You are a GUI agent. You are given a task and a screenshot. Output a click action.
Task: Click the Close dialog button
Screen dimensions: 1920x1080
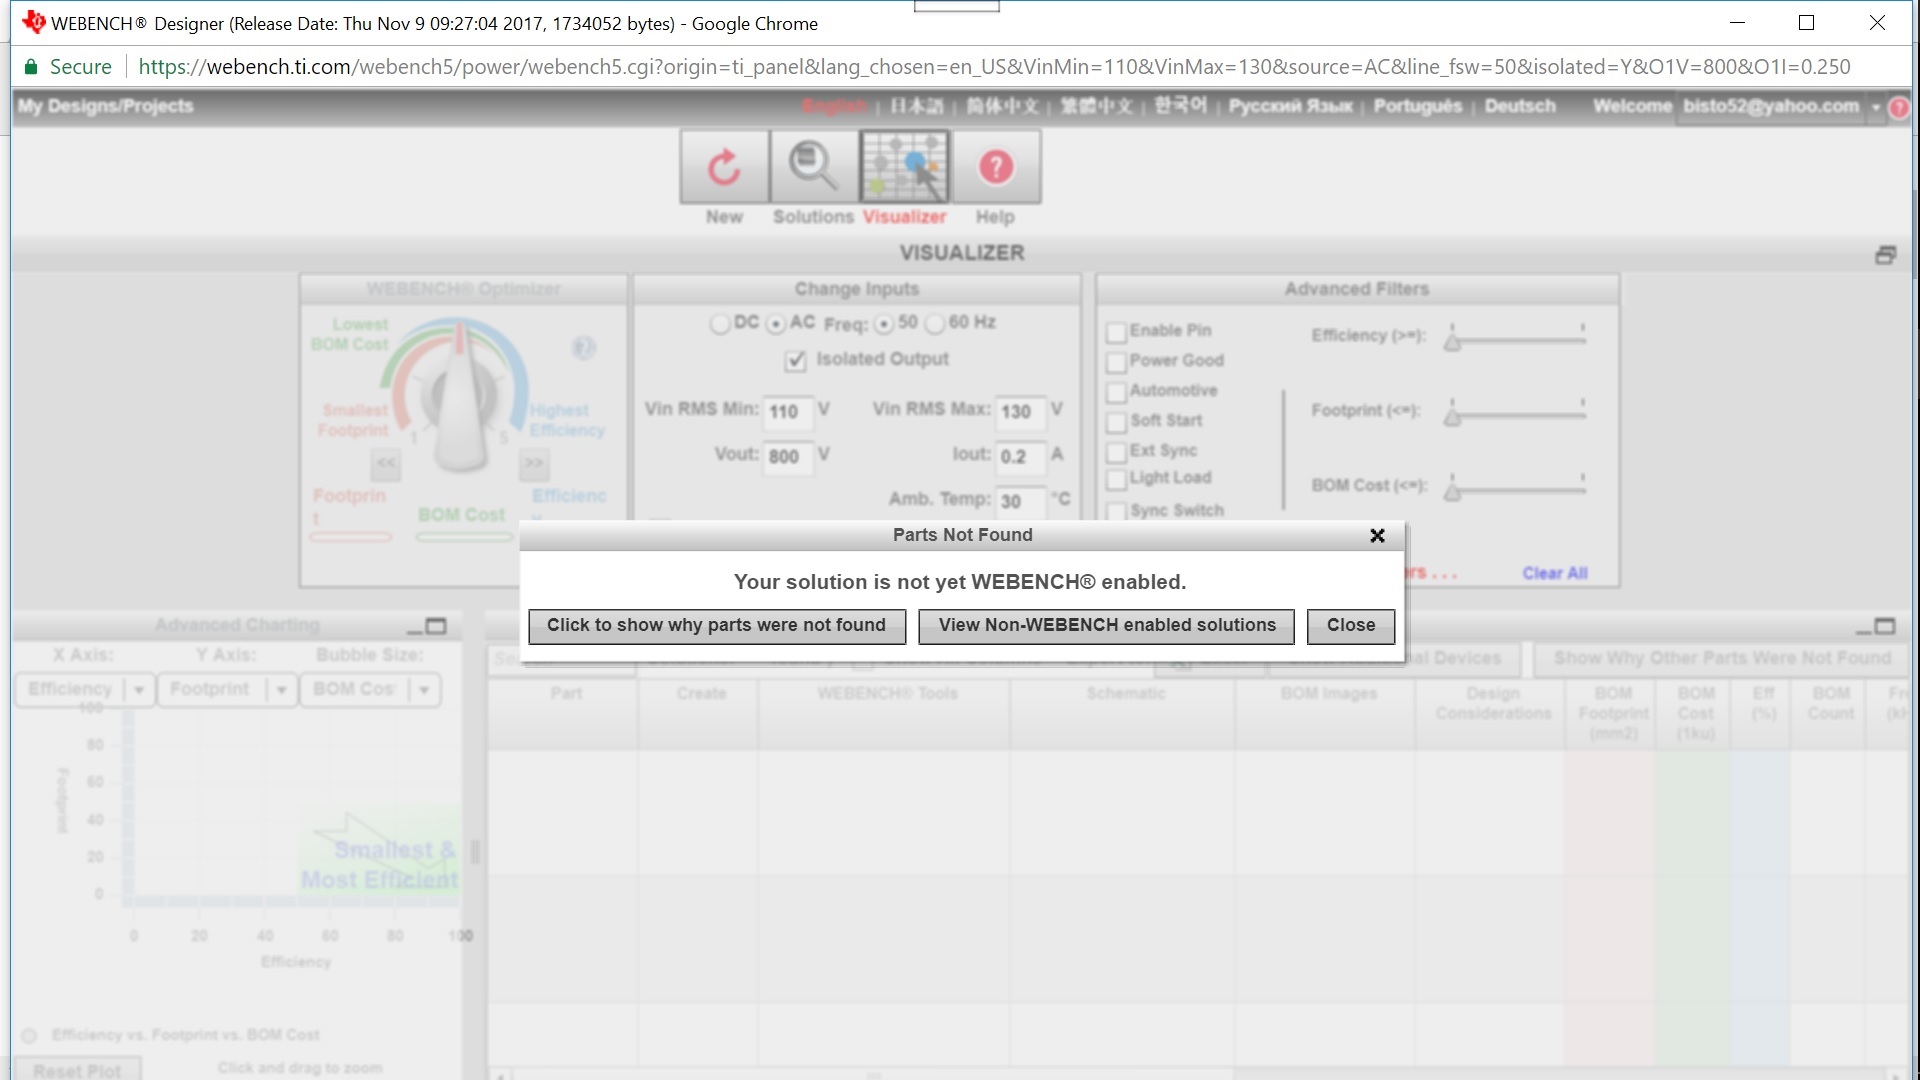coord(1350,626)
